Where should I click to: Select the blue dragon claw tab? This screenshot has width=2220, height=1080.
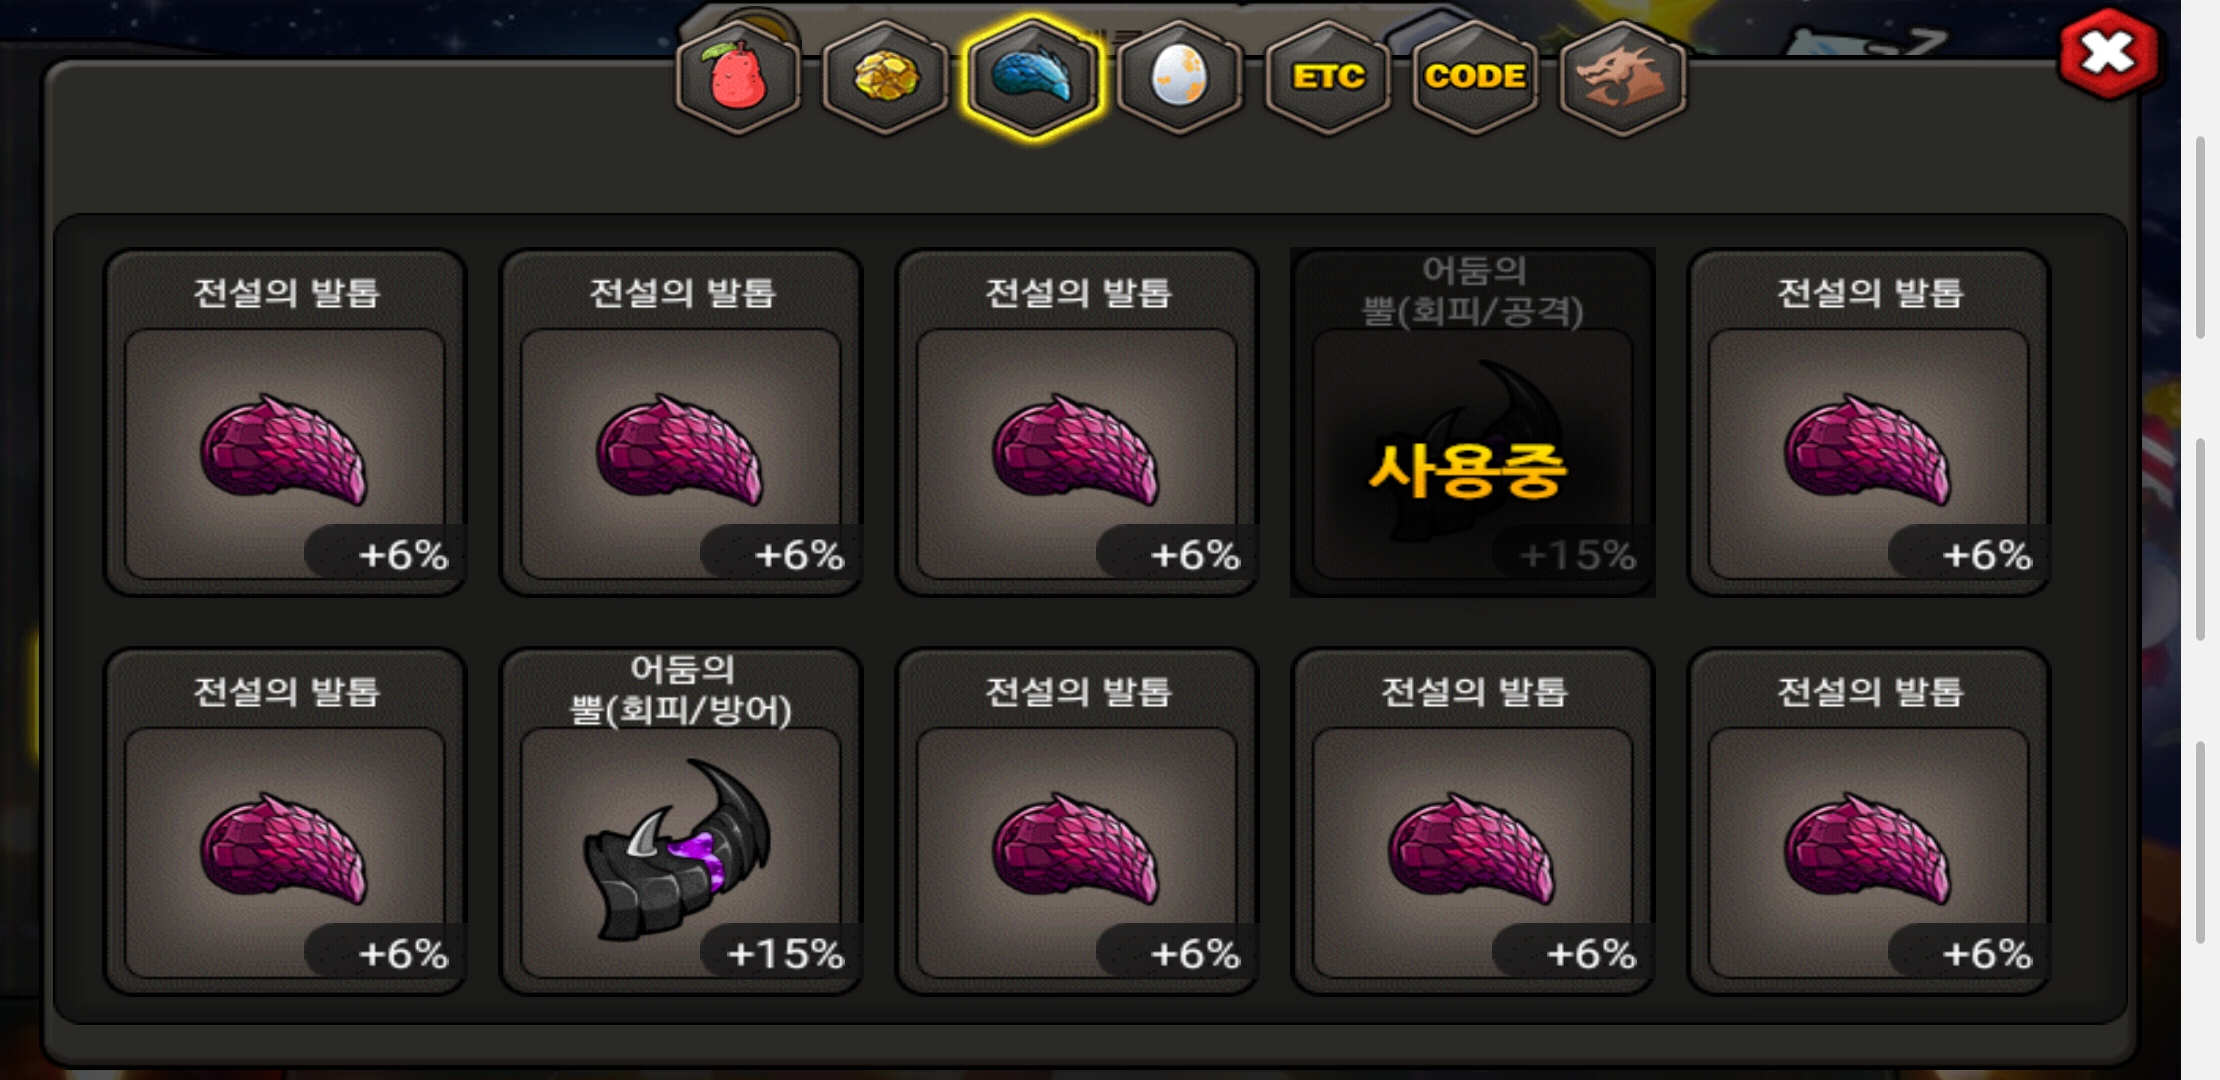[x=1032, y=78]
